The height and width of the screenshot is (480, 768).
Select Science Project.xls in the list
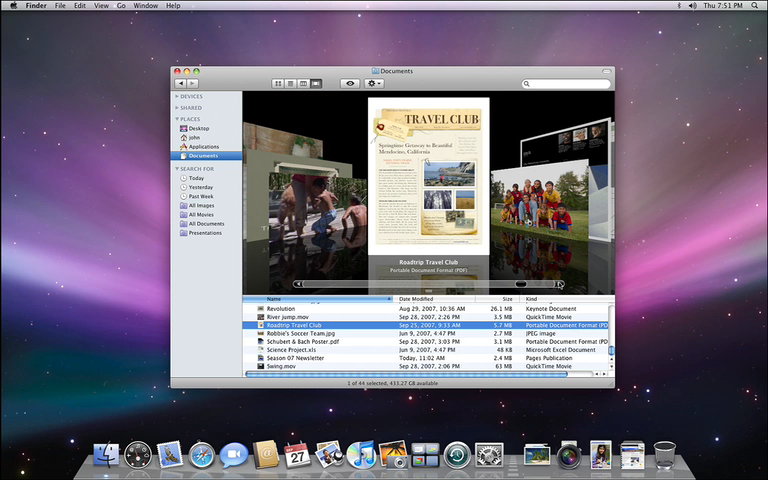(x=425, y=350)
